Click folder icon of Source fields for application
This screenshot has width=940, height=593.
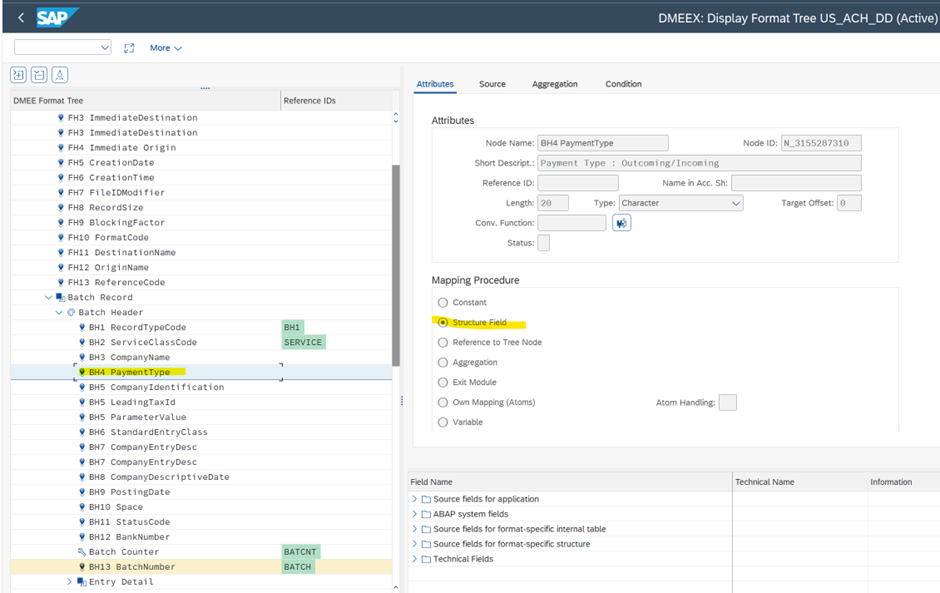click(x=426, y=499)
